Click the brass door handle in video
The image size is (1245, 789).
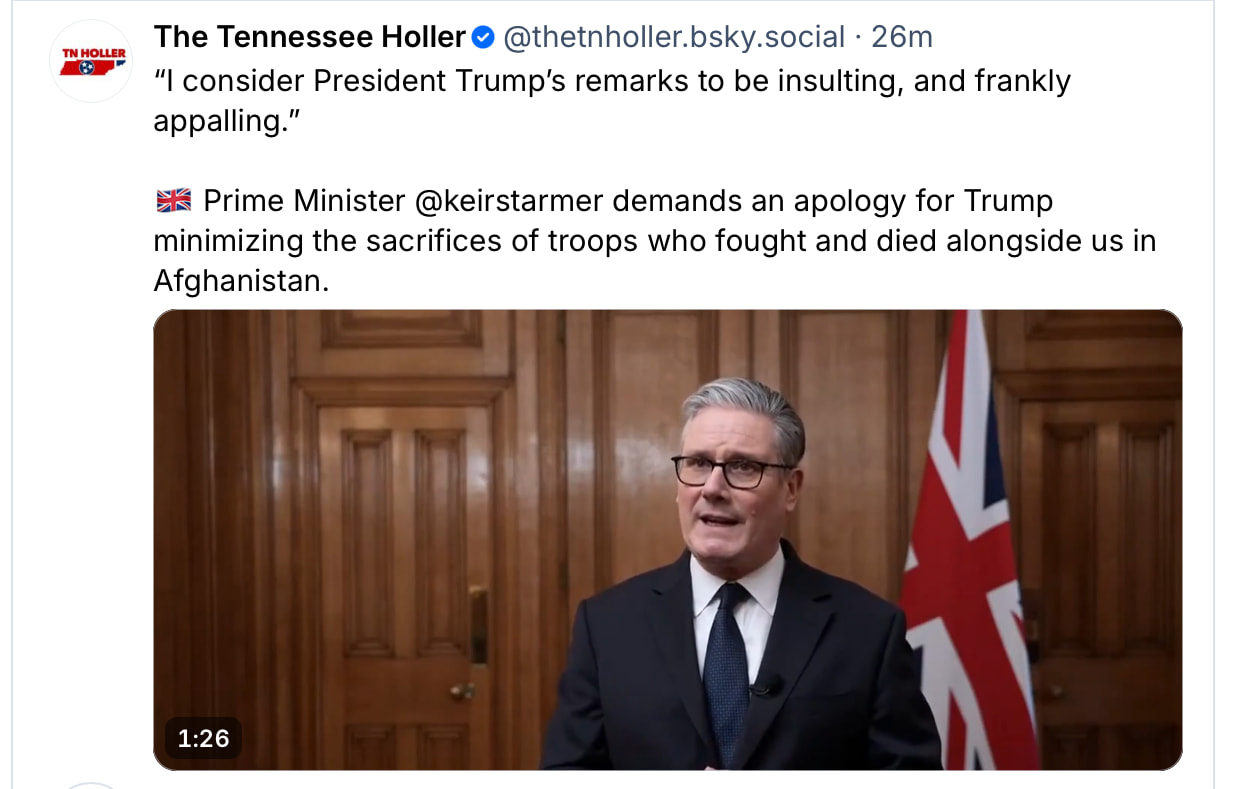462,690
